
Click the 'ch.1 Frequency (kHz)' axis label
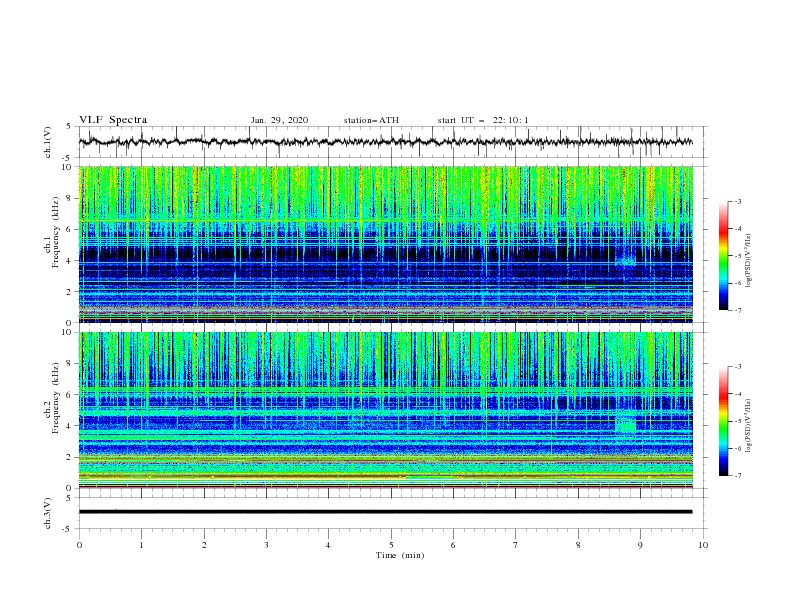[x=51, y=232]
